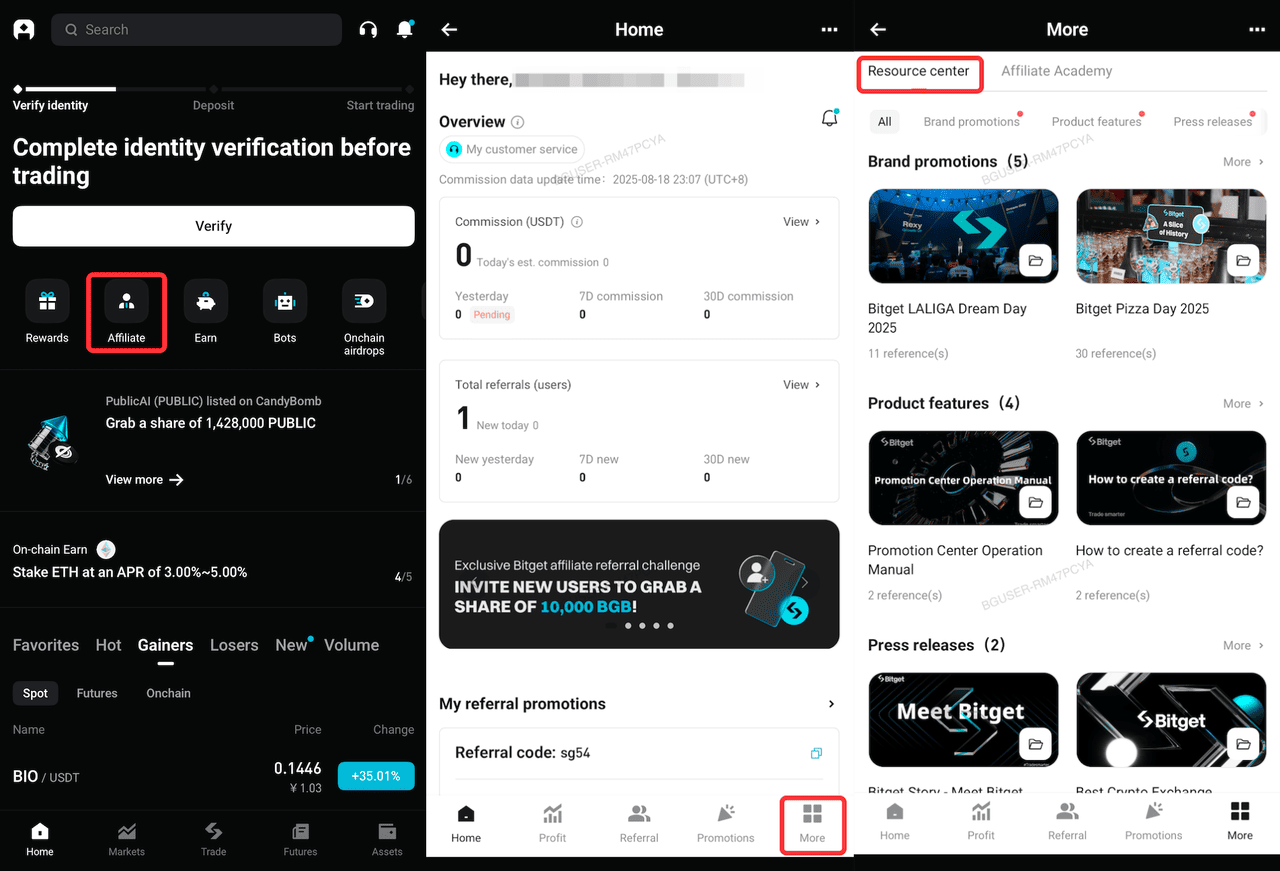The height and width of the screenshot is (871, 1280).
Task: Expand Commission details with View
Action: (x=802, y=222)
